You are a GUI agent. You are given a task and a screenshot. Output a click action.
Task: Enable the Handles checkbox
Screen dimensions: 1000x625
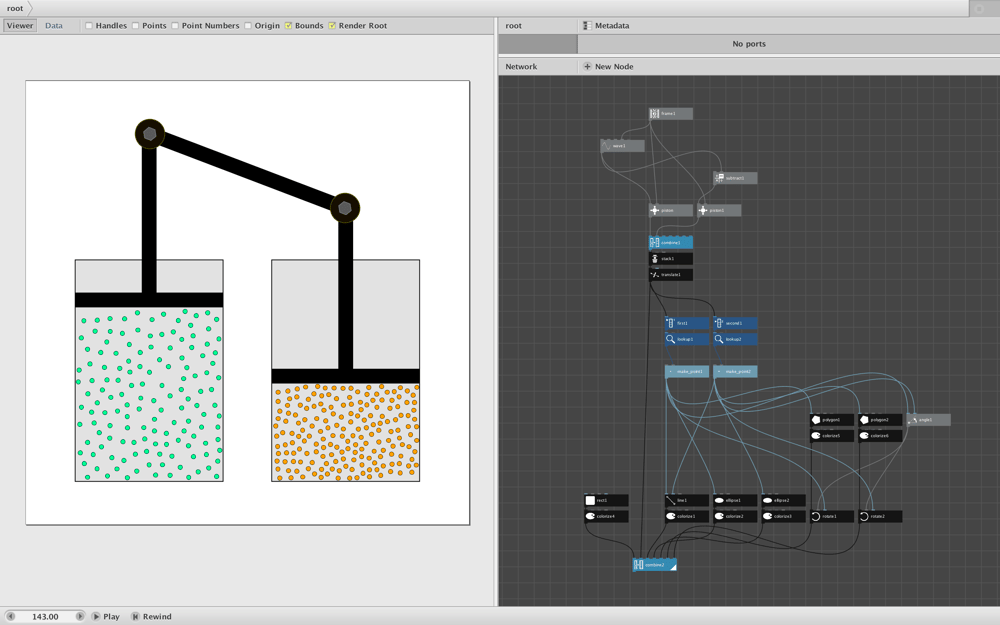tap(89, 26)
